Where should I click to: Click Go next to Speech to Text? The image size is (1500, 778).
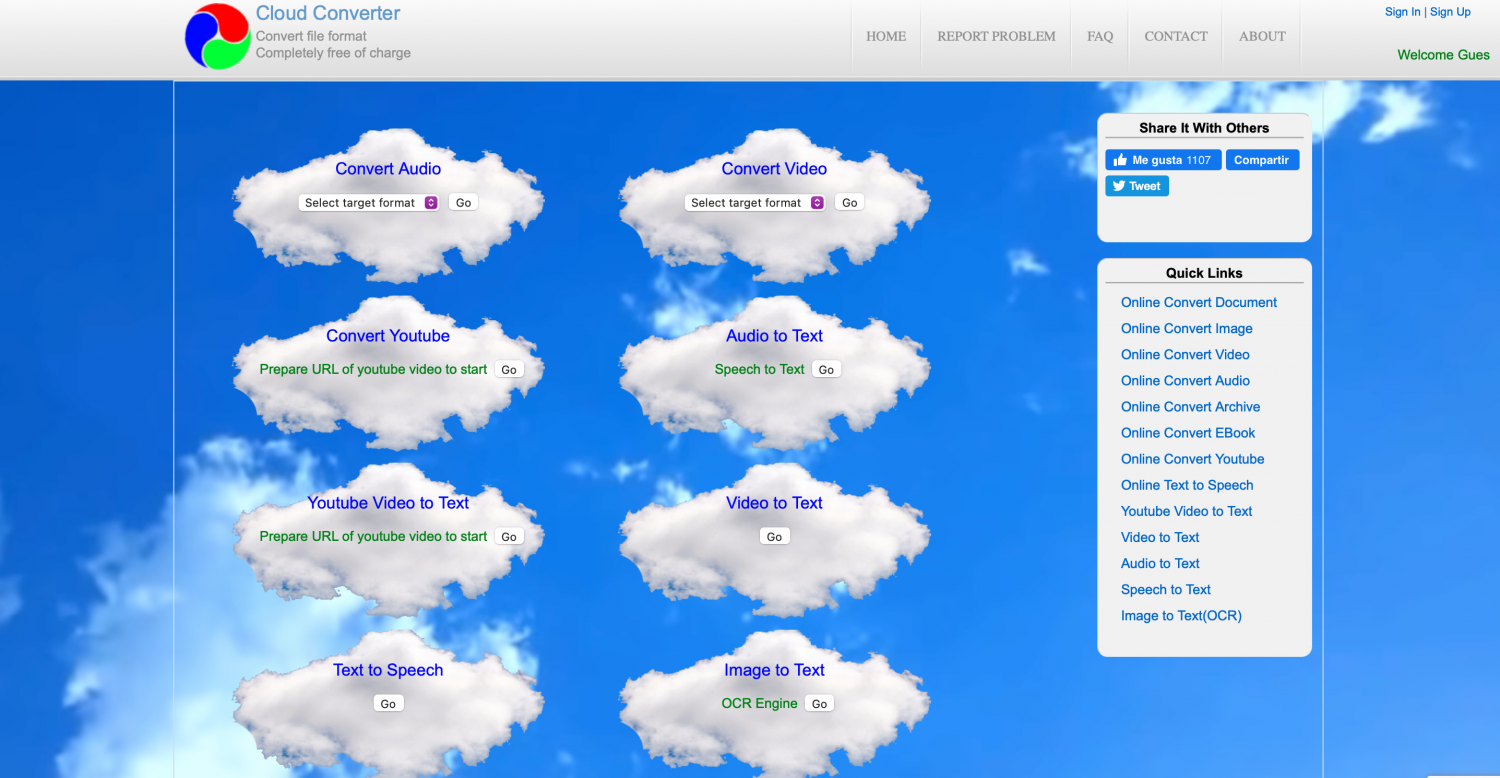[x=826, y=370]
